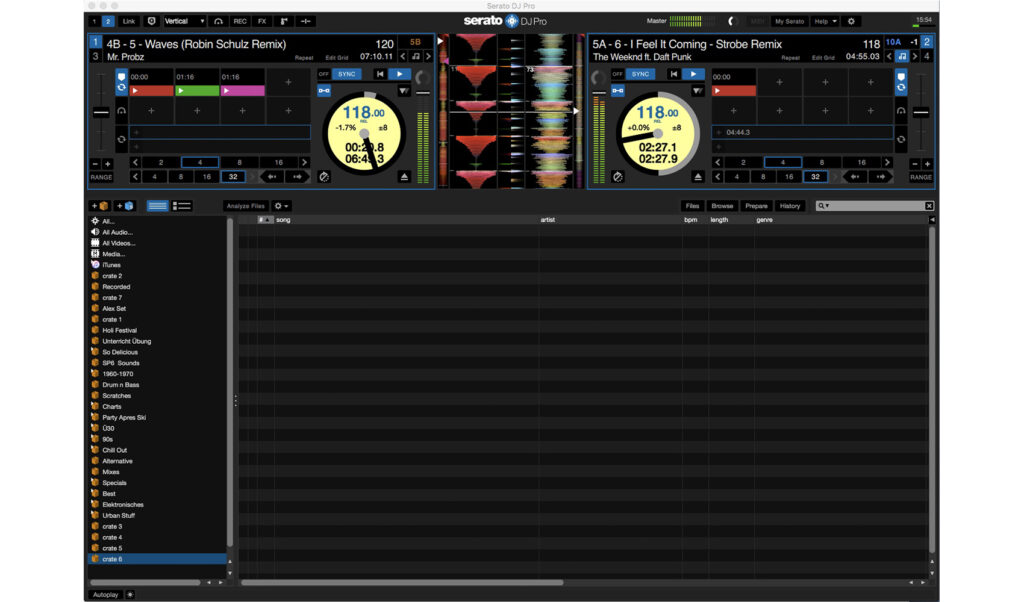1024x602 pixels.
Task: Click the loop roll icon on deck 1's left strip
Action: tap(121, 139)
